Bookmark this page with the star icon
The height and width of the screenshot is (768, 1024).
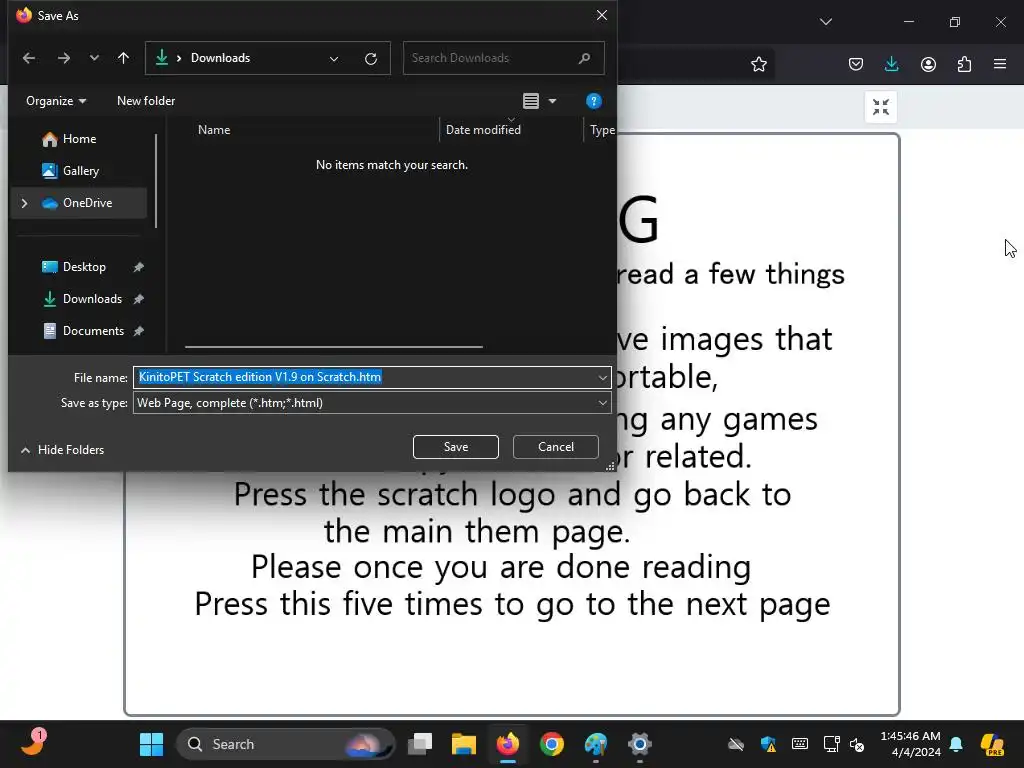pos(759,64)
